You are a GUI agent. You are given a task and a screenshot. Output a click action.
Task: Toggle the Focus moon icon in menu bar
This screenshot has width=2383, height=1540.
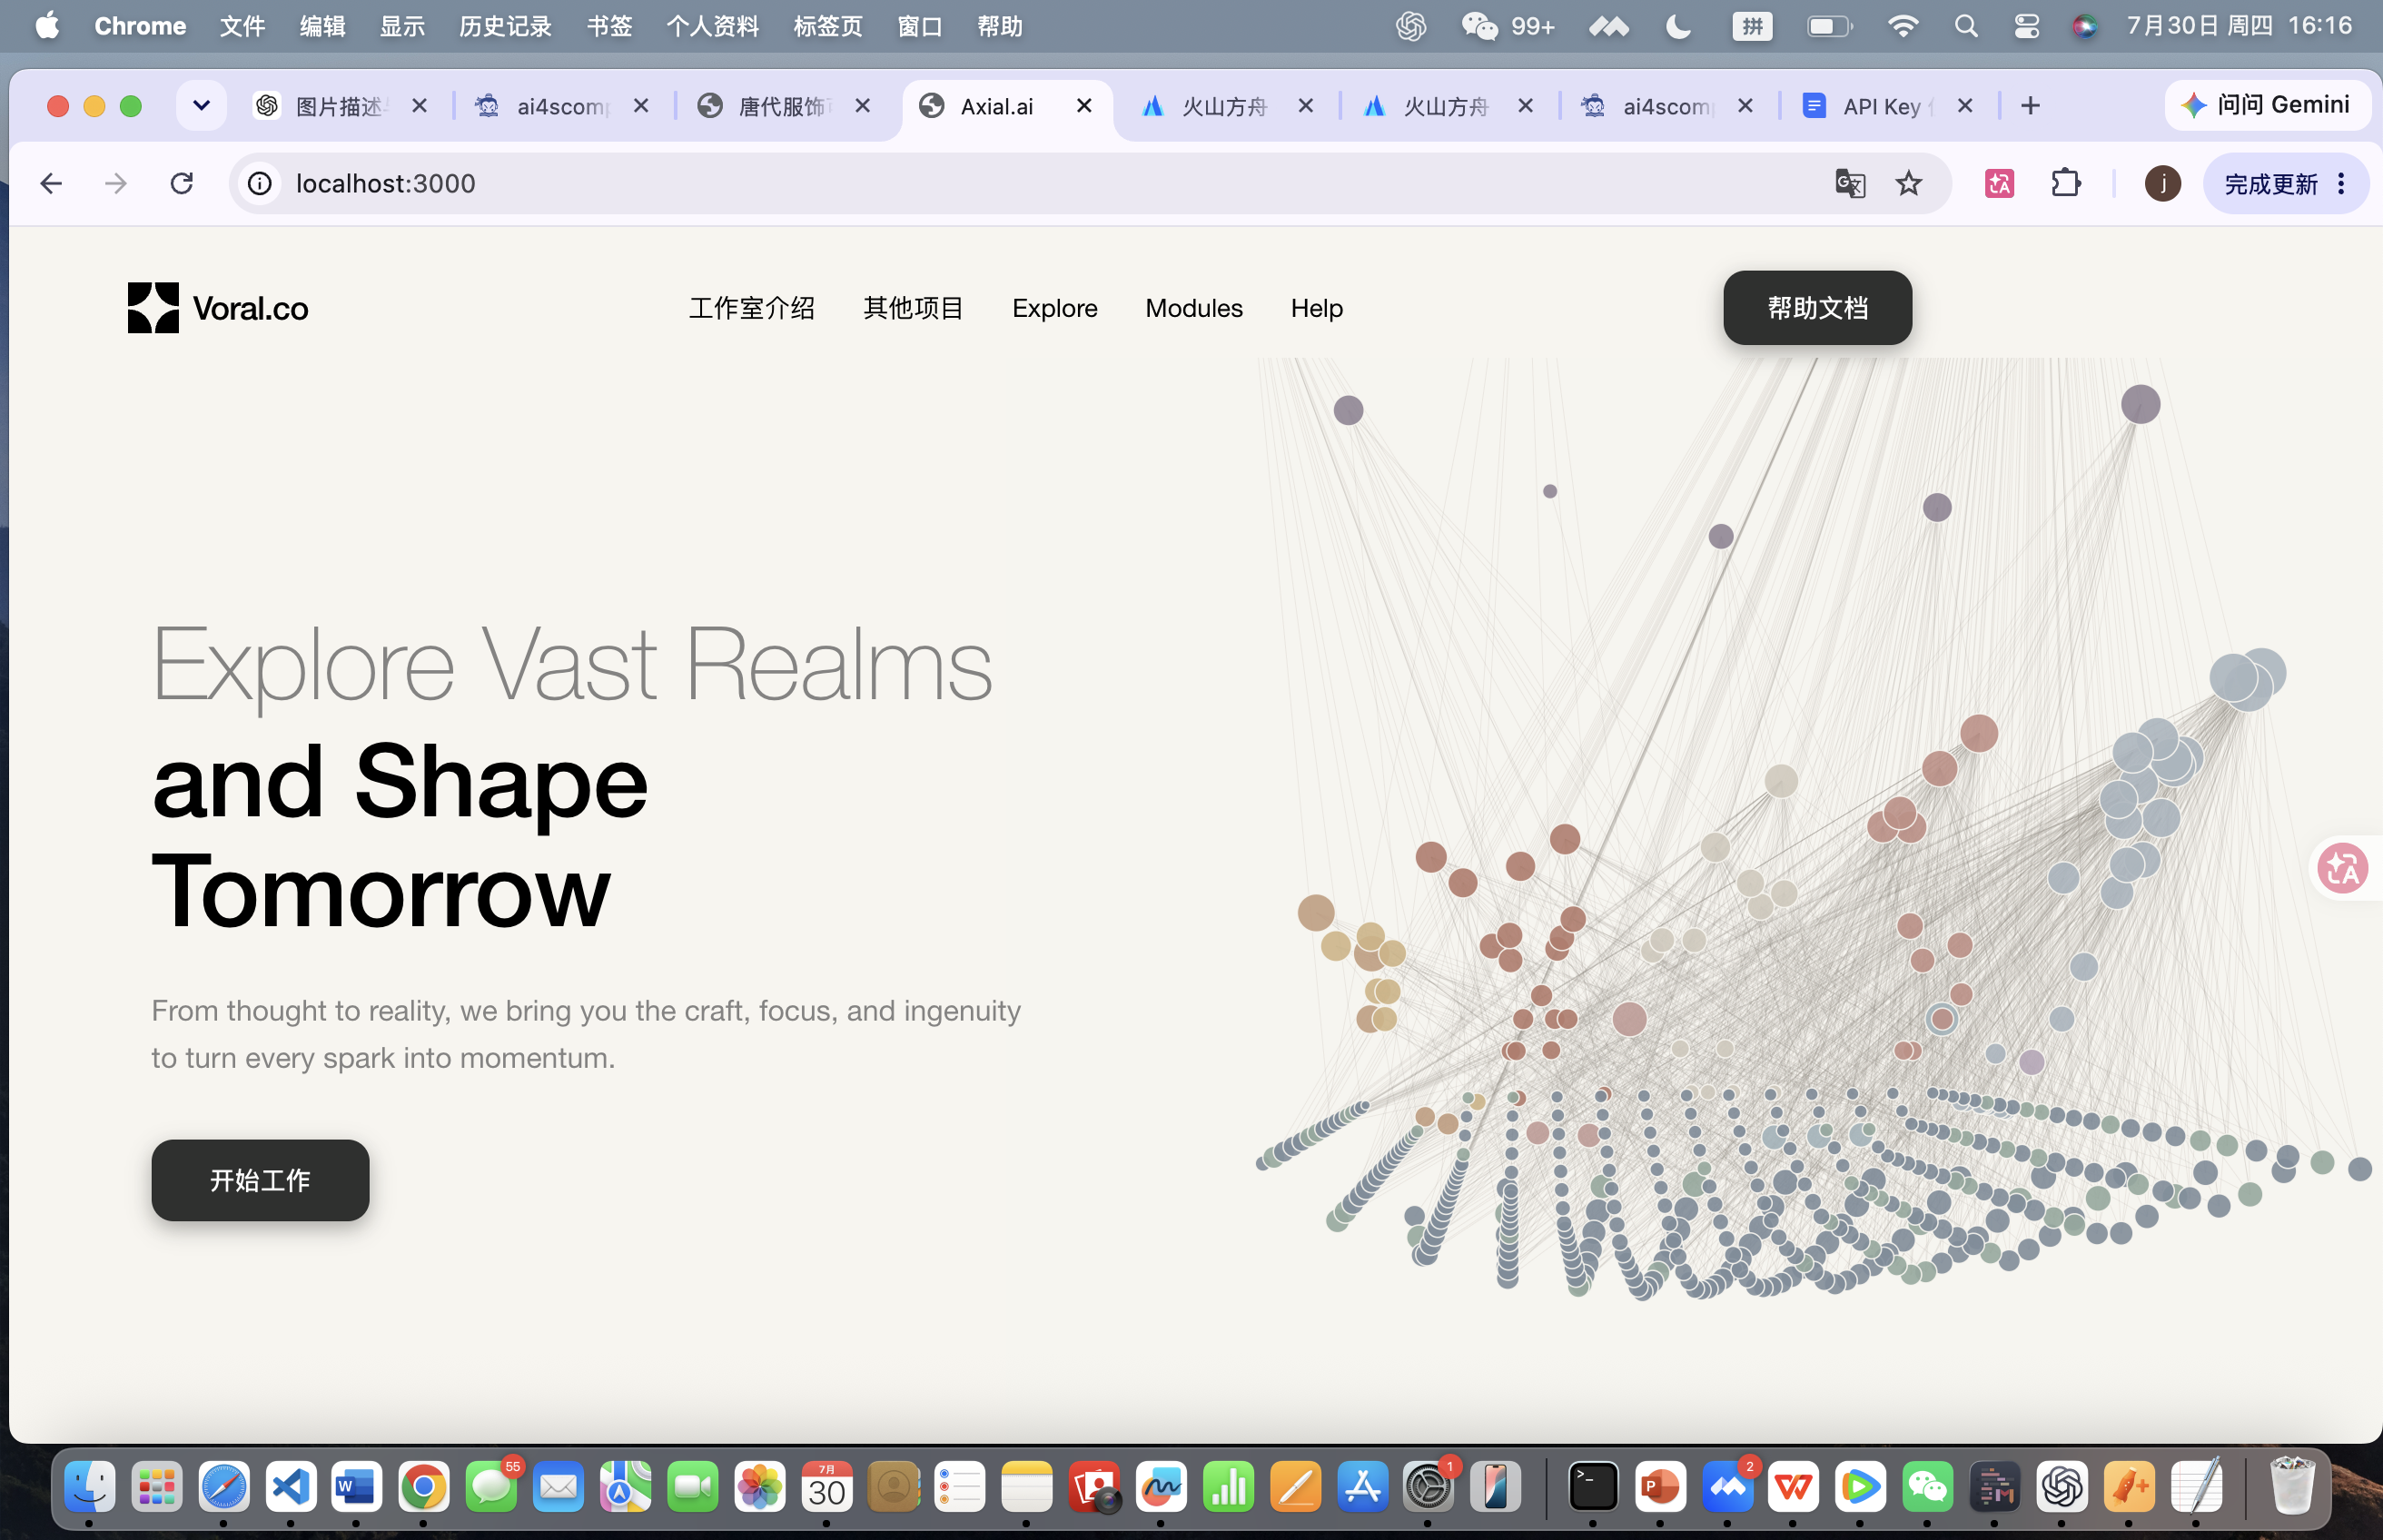point(1678,26)
